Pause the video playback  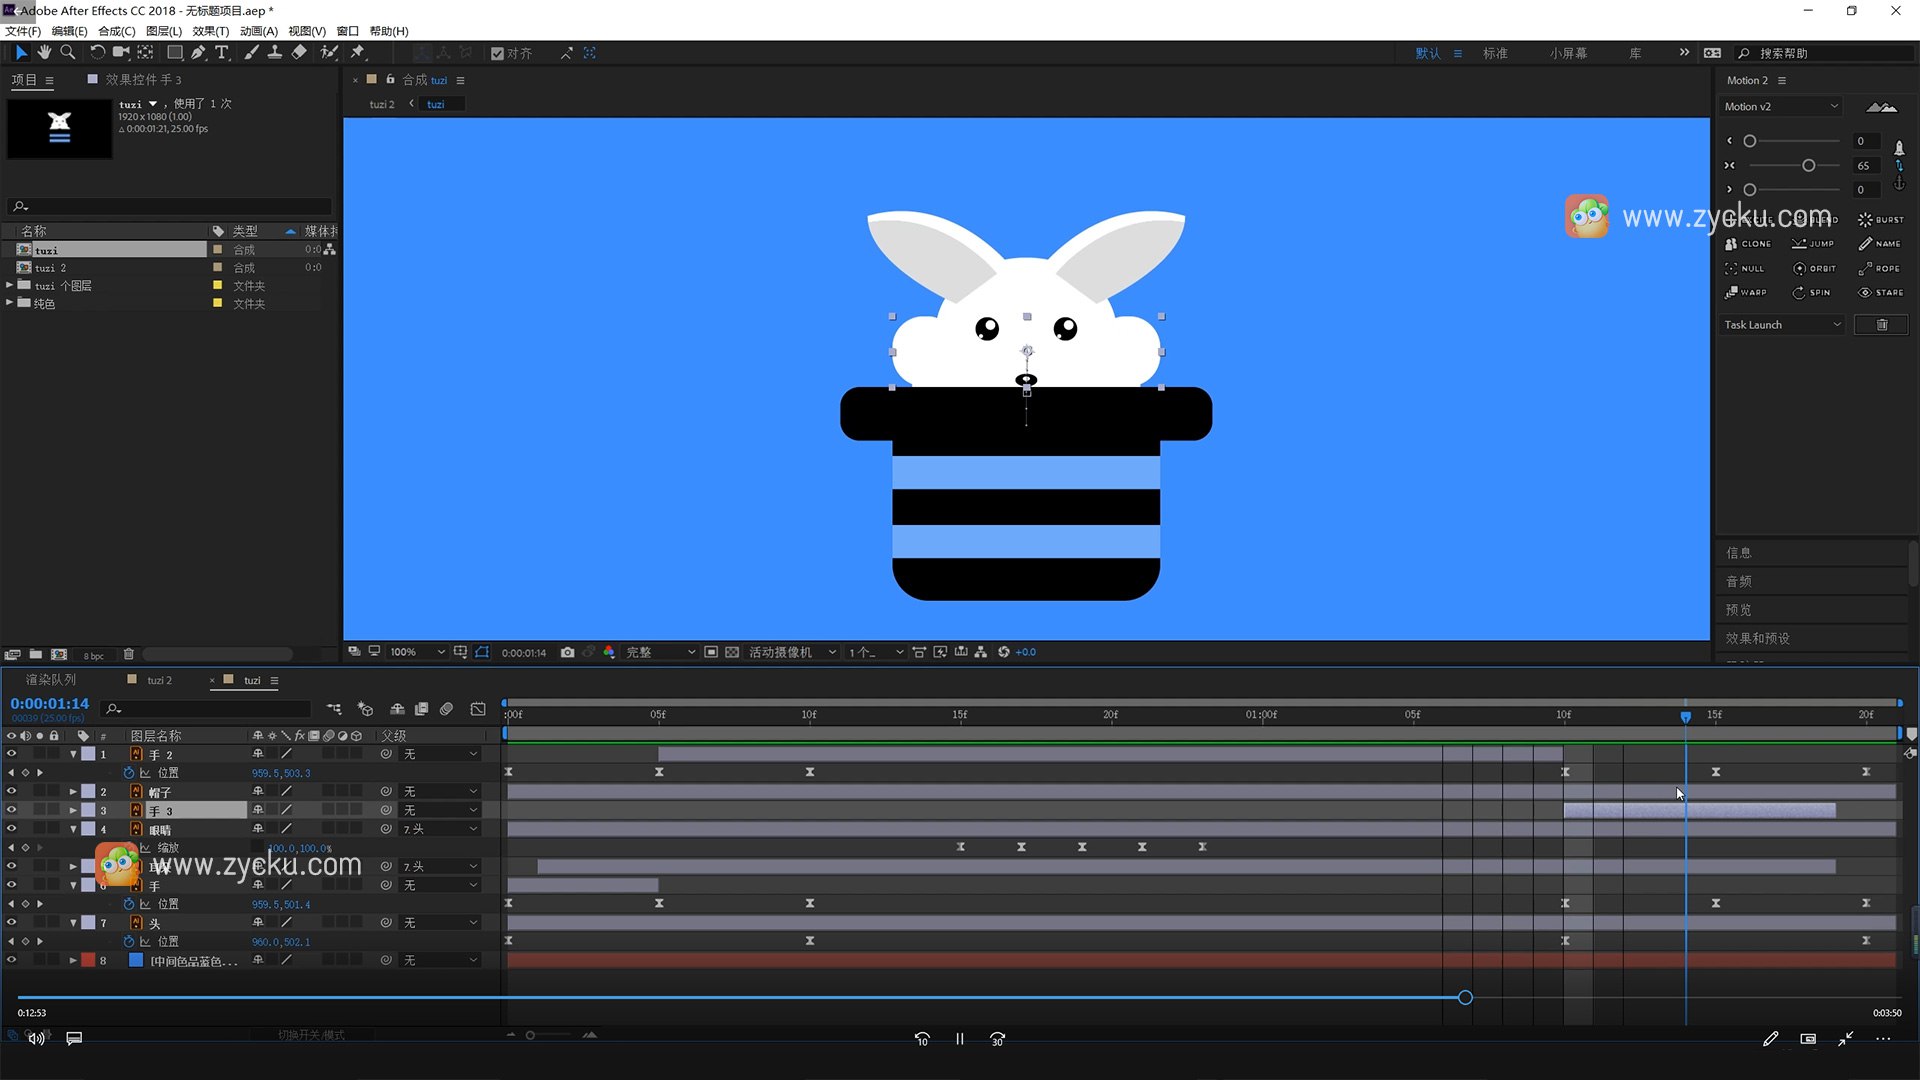pyautogui.click(x=959, y=1039)
